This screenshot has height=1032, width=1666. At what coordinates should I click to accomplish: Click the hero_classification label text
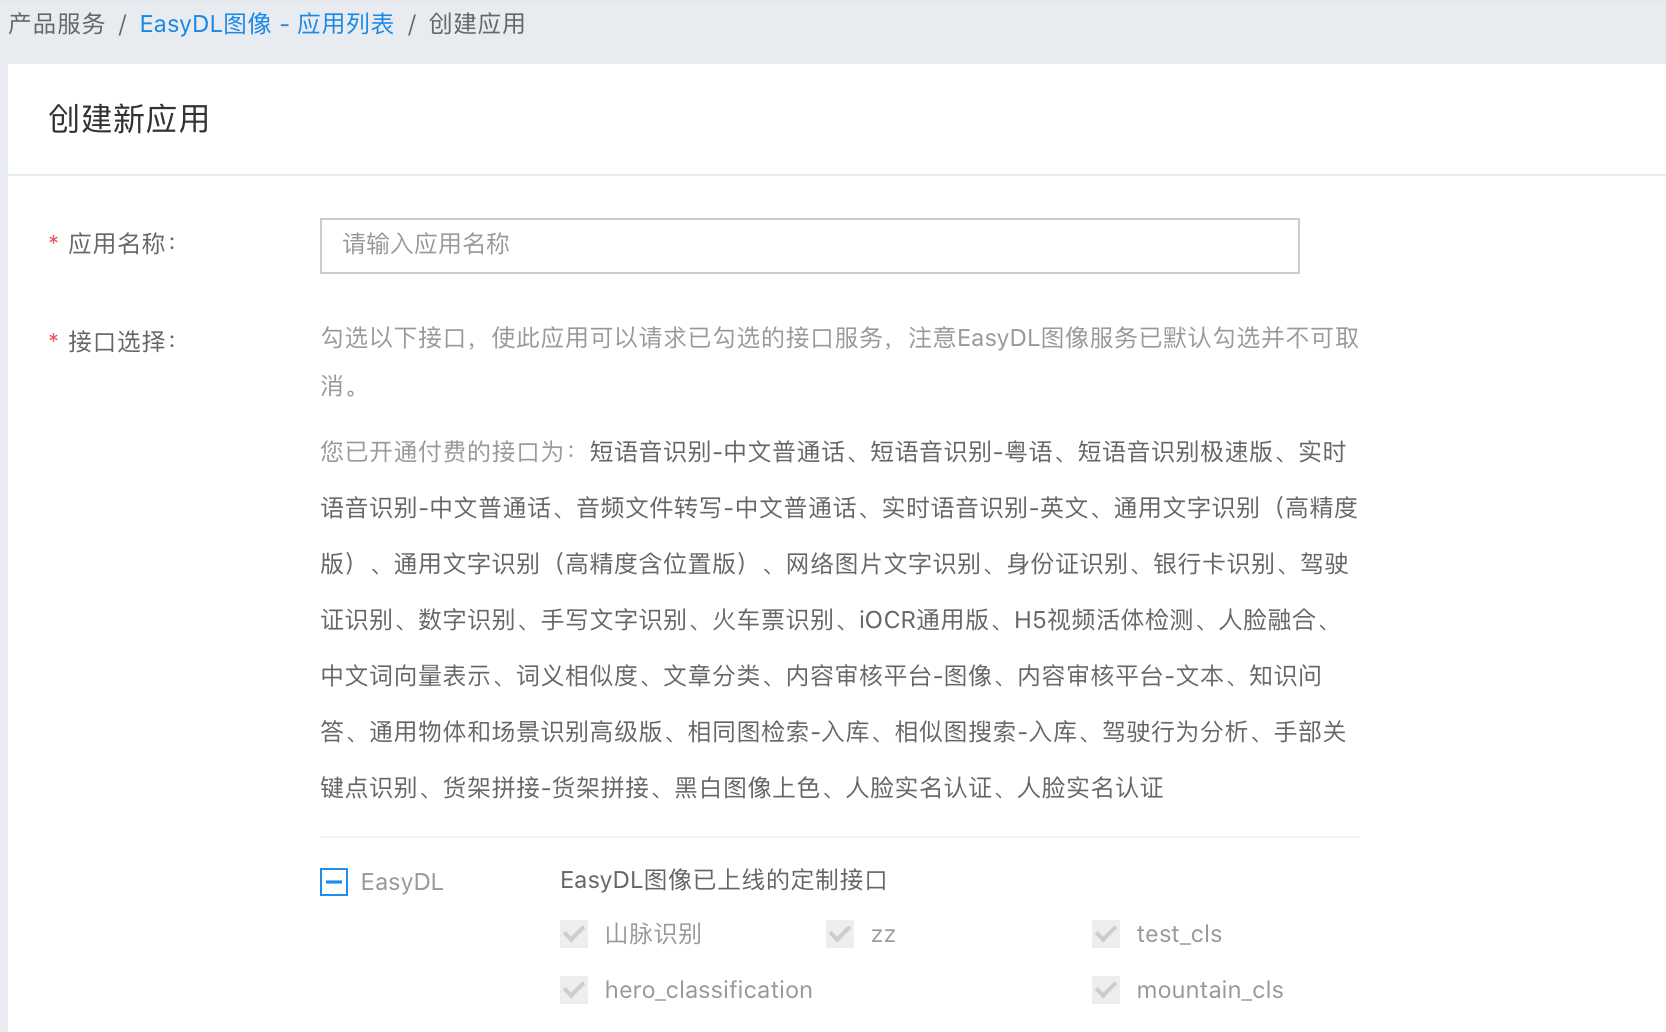(x=708, y=990)
